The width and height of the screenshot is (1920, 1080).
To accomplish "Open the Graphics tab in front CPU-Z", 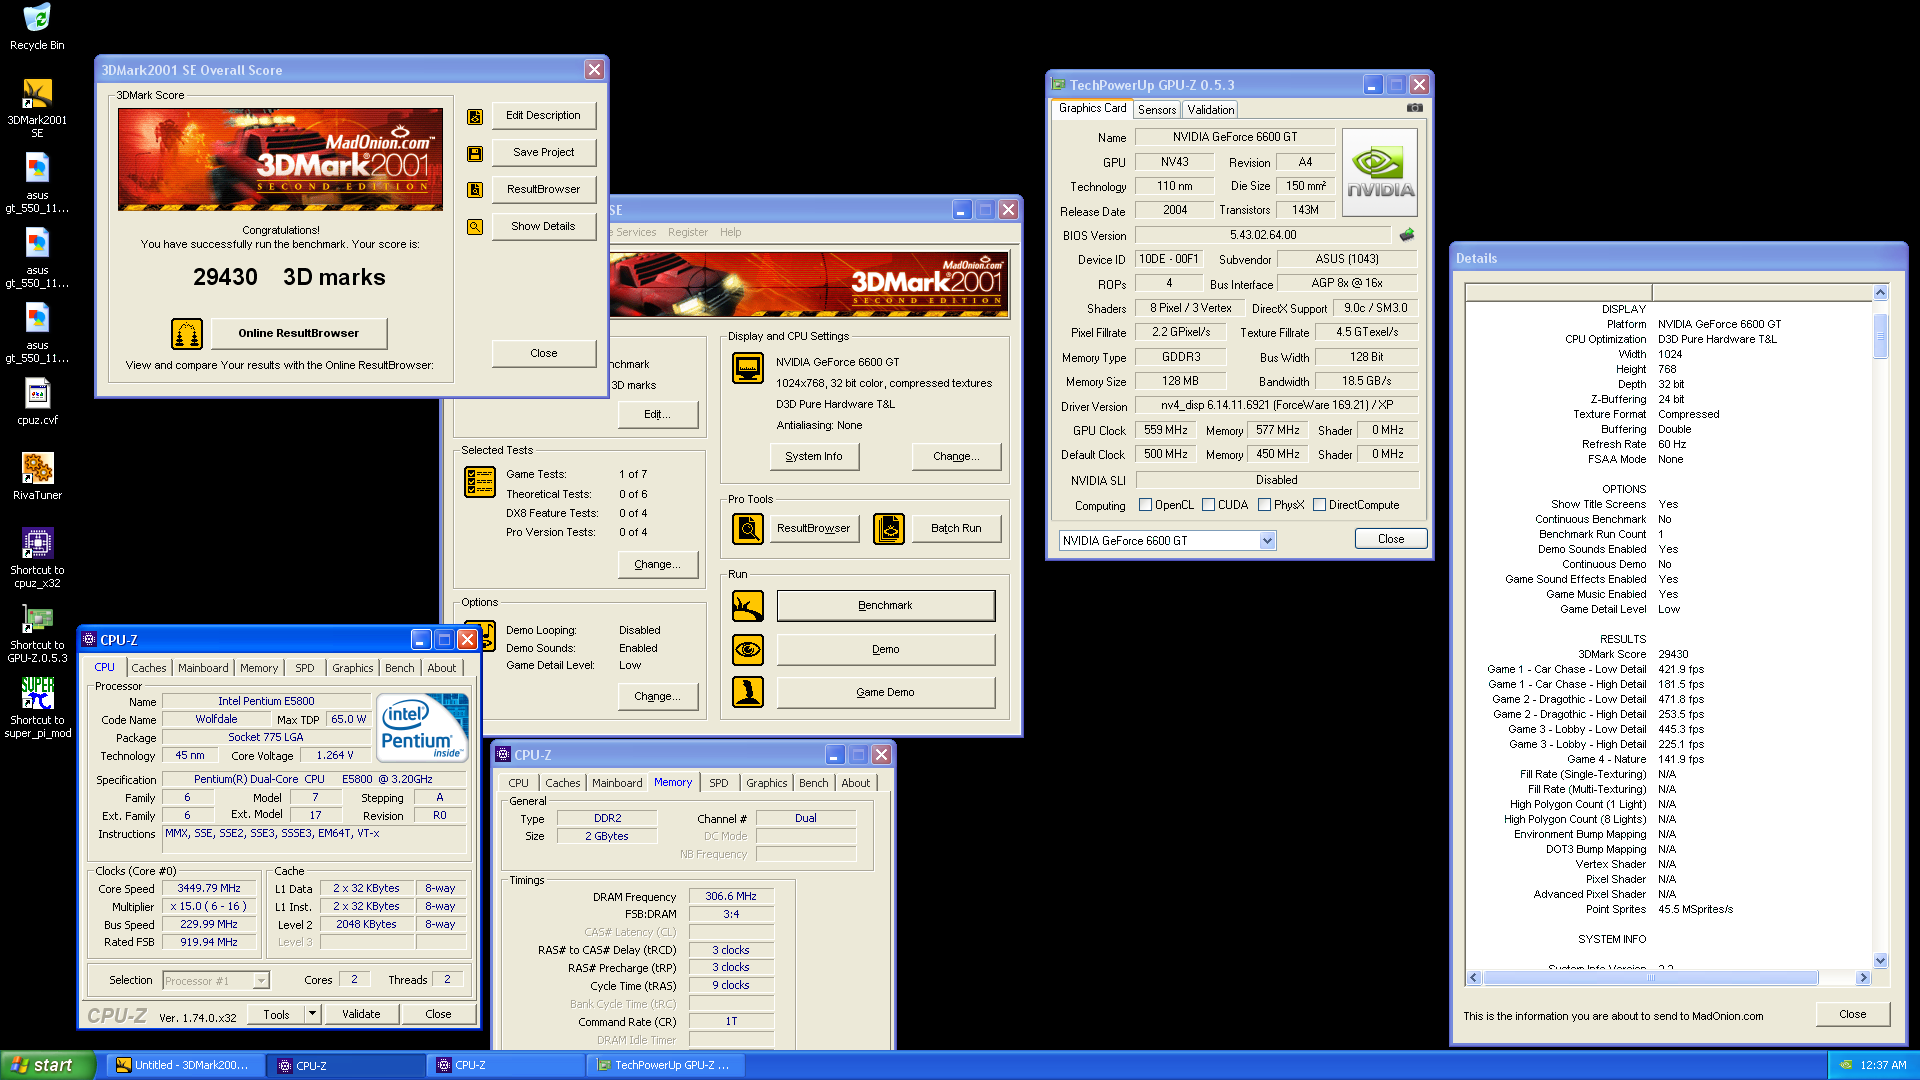I will pos(352,668).
